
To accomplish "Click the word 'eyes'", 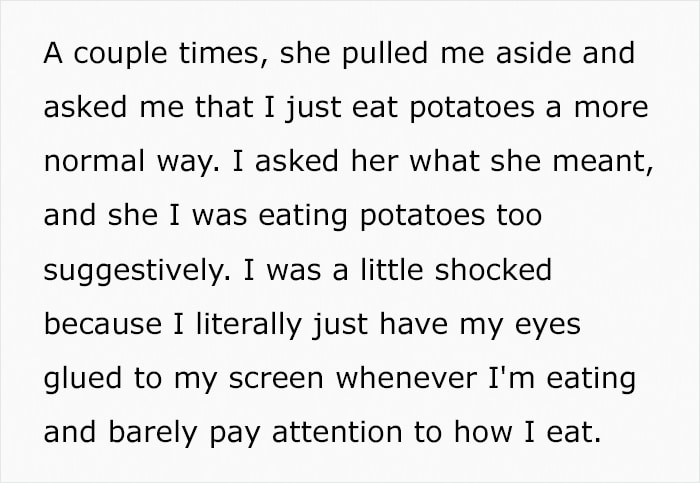I will tap(548, 326).
